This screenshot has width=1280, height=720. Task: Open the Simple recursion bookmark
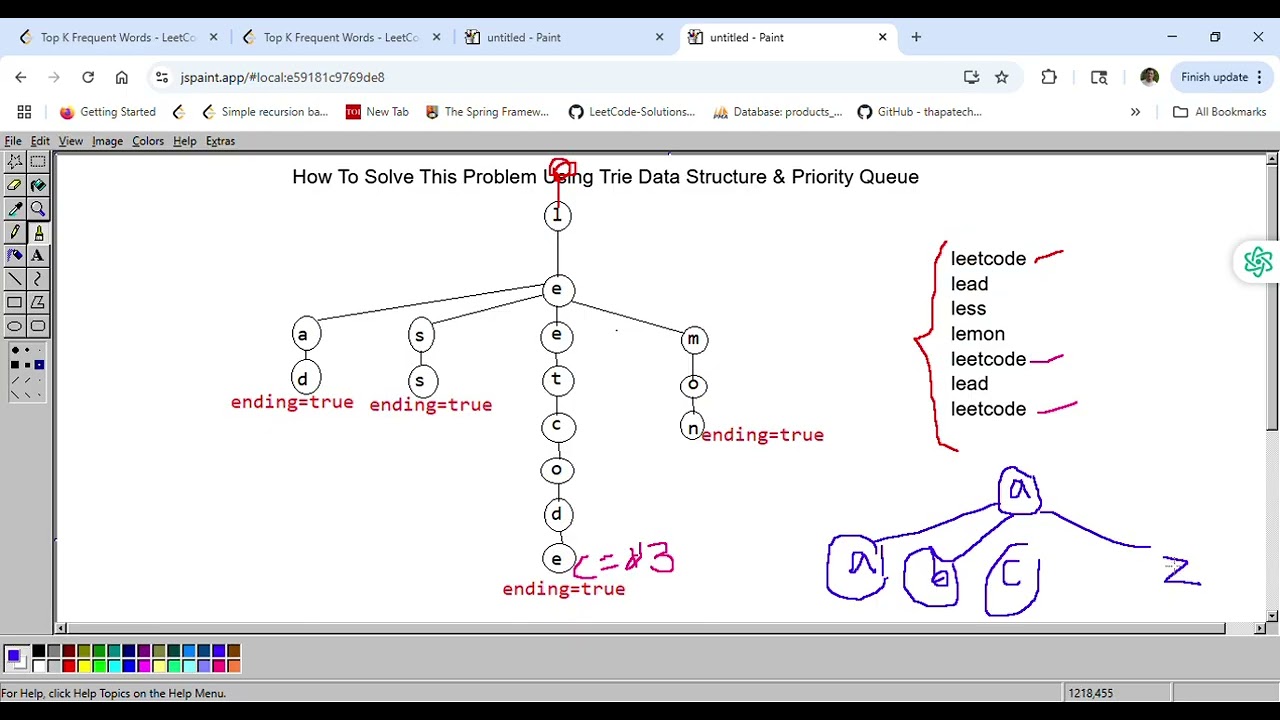point(265,112)
